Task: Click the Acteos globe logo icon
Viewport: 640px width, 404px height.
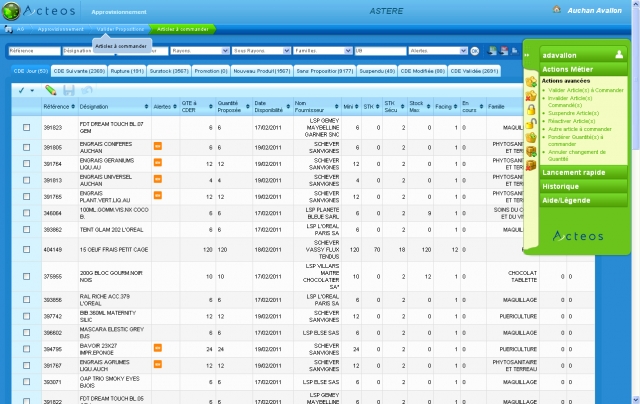Action: point(11,11)
